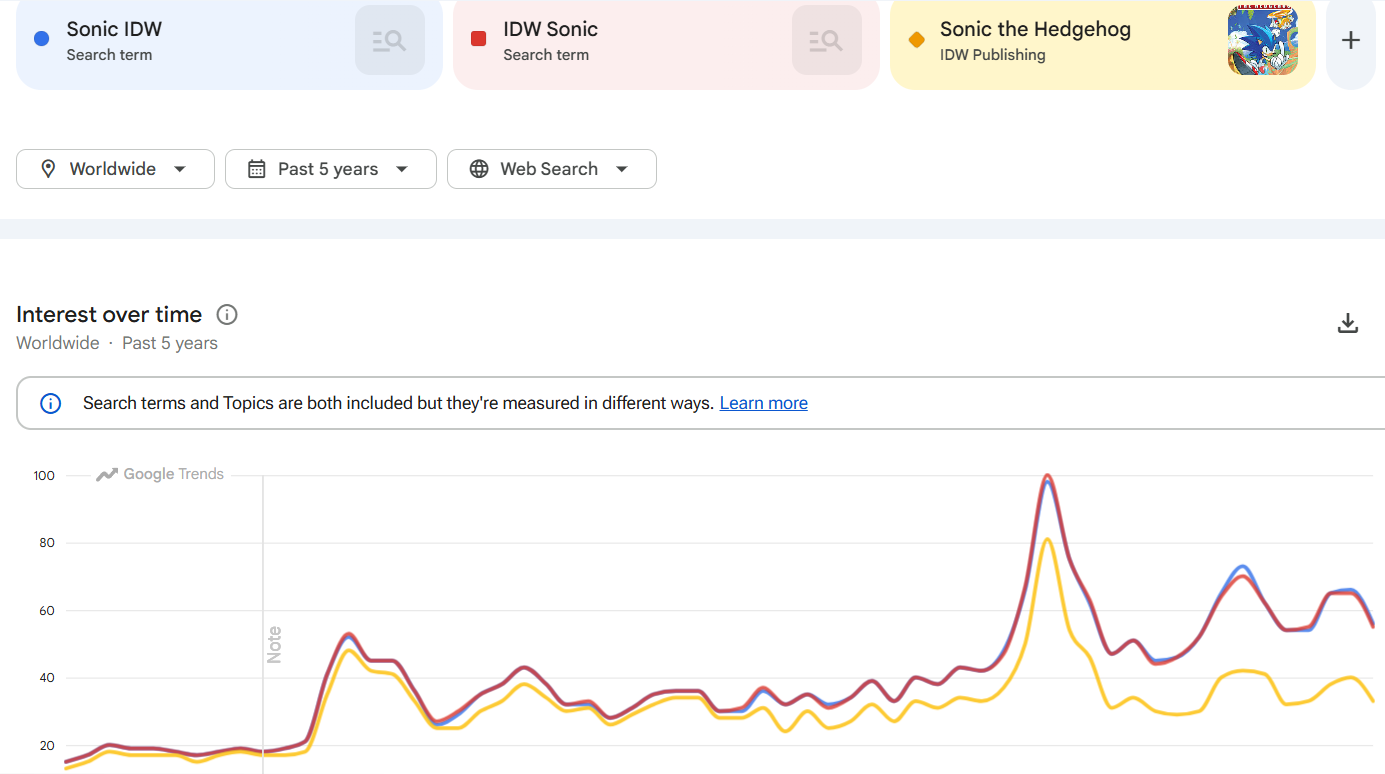Download the Interest over time chart data
The width and height of the screenshot is (1385, 774).
[1348, 323]
